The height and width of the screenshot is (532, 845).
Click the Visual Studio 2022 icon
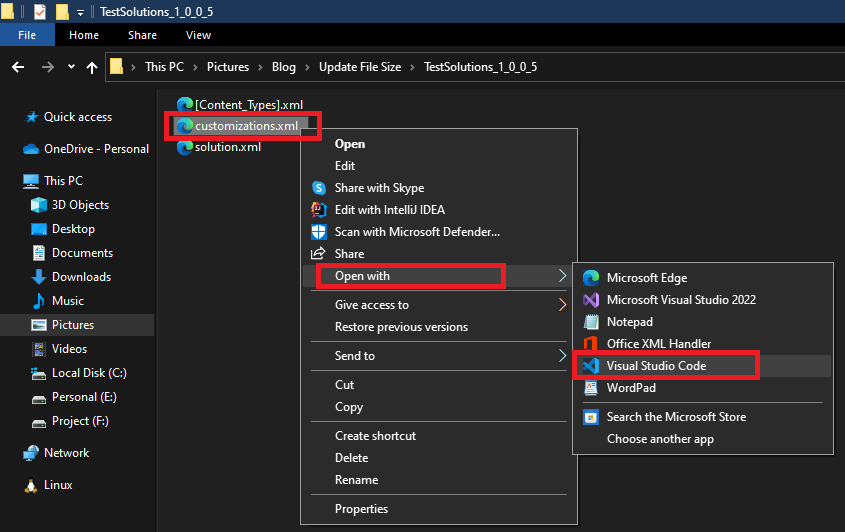(590, 300)
